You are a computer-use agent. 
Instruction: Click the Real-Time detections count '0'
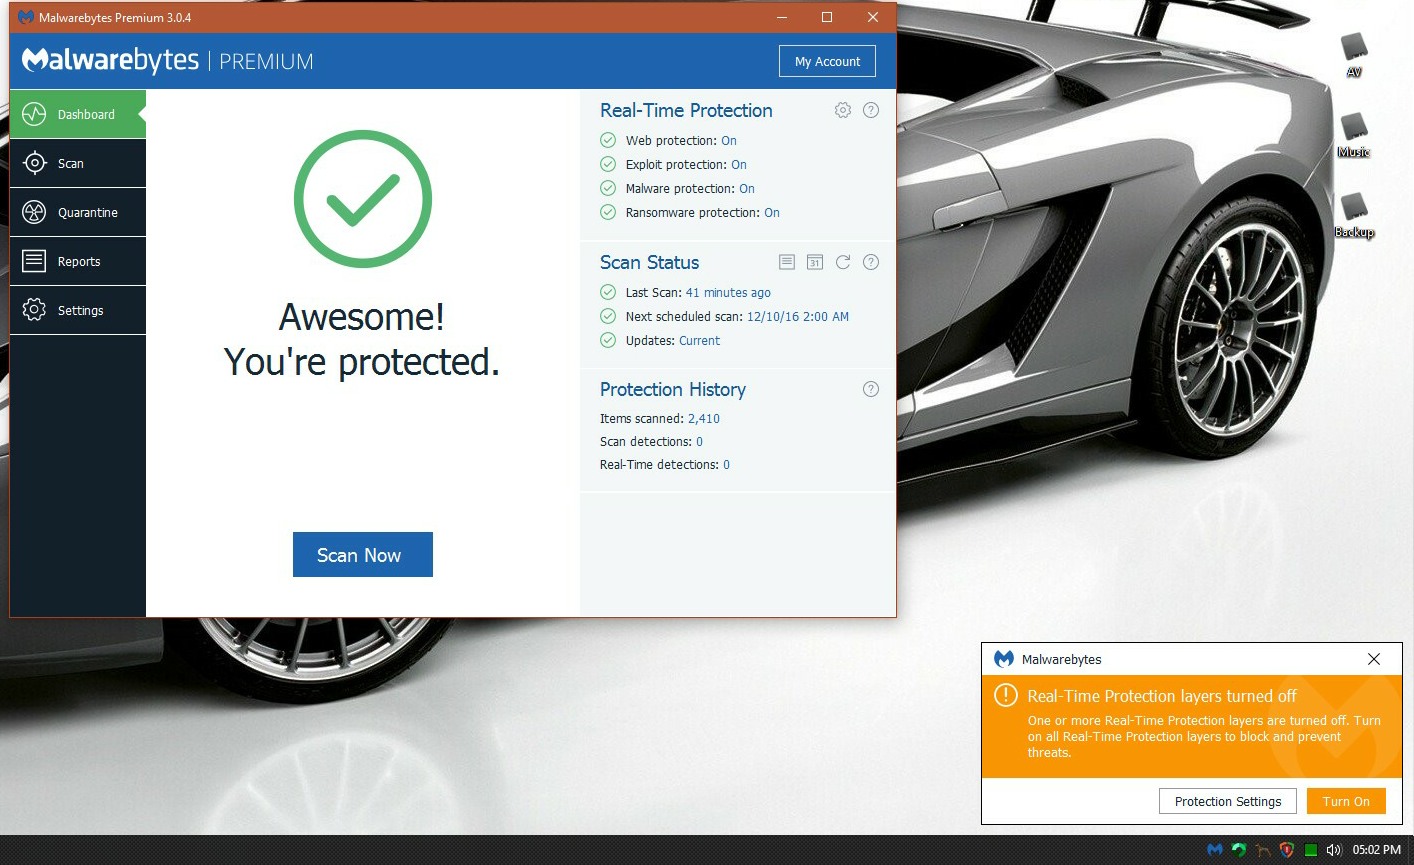(x=727, y=465)
